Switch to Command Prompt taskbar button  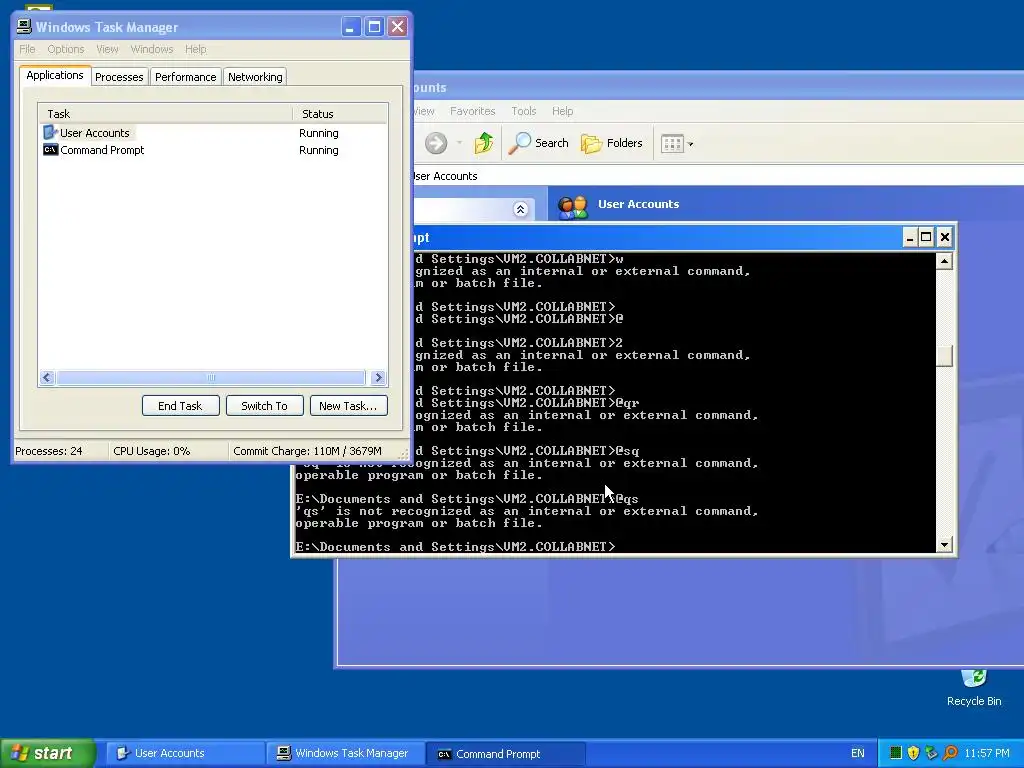pos(505,753)
